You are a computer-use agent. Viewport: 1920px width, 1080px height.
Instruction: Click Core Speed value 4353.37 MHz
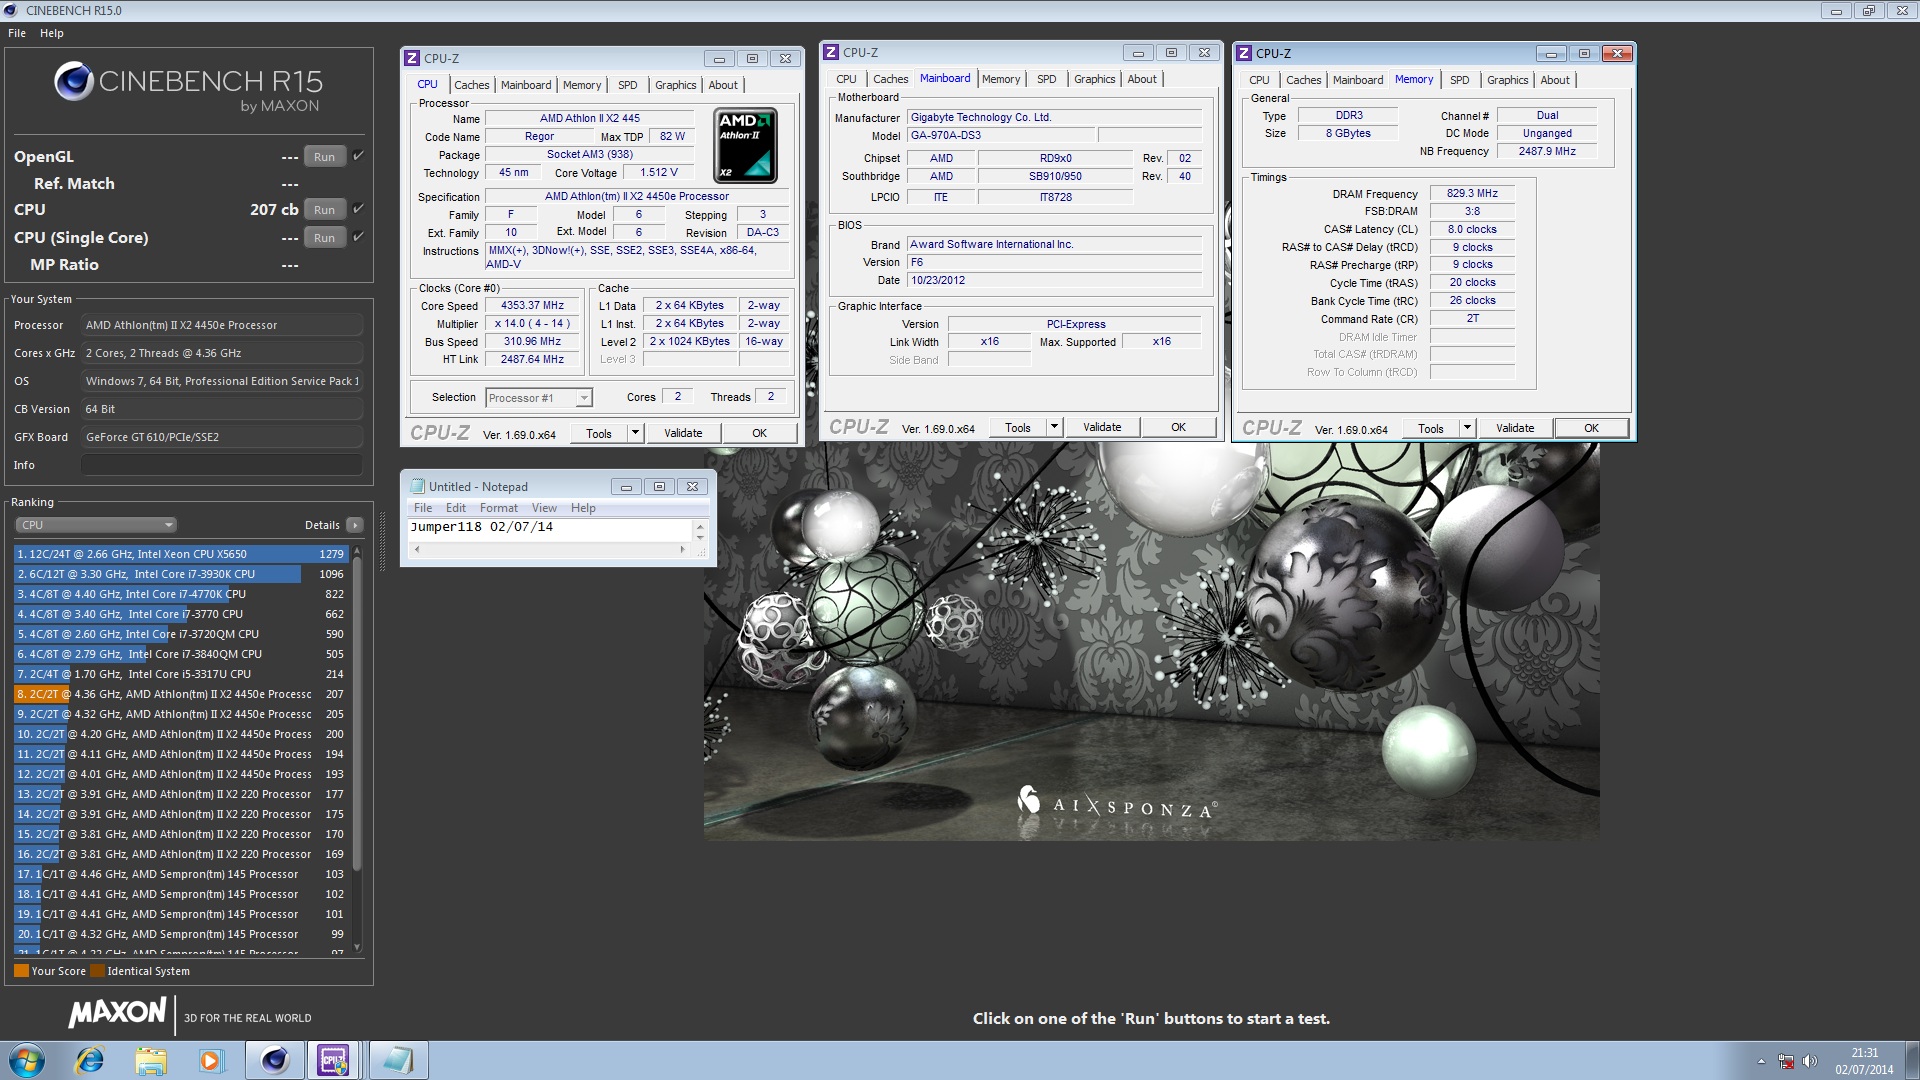pos(532,306)
